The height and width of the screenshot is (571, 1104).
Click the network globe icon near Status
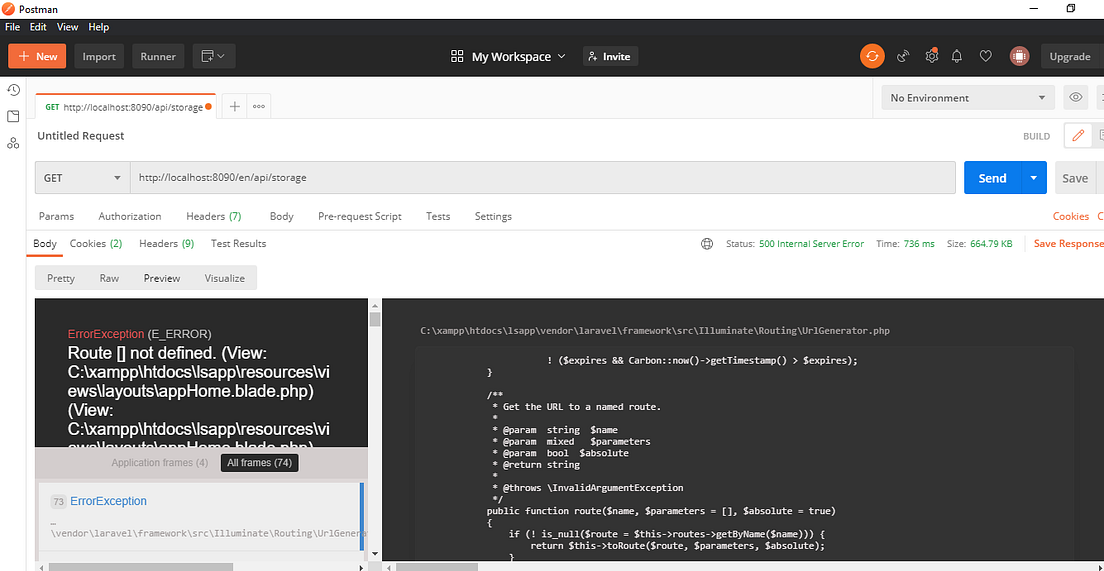[x=707, y=244]
